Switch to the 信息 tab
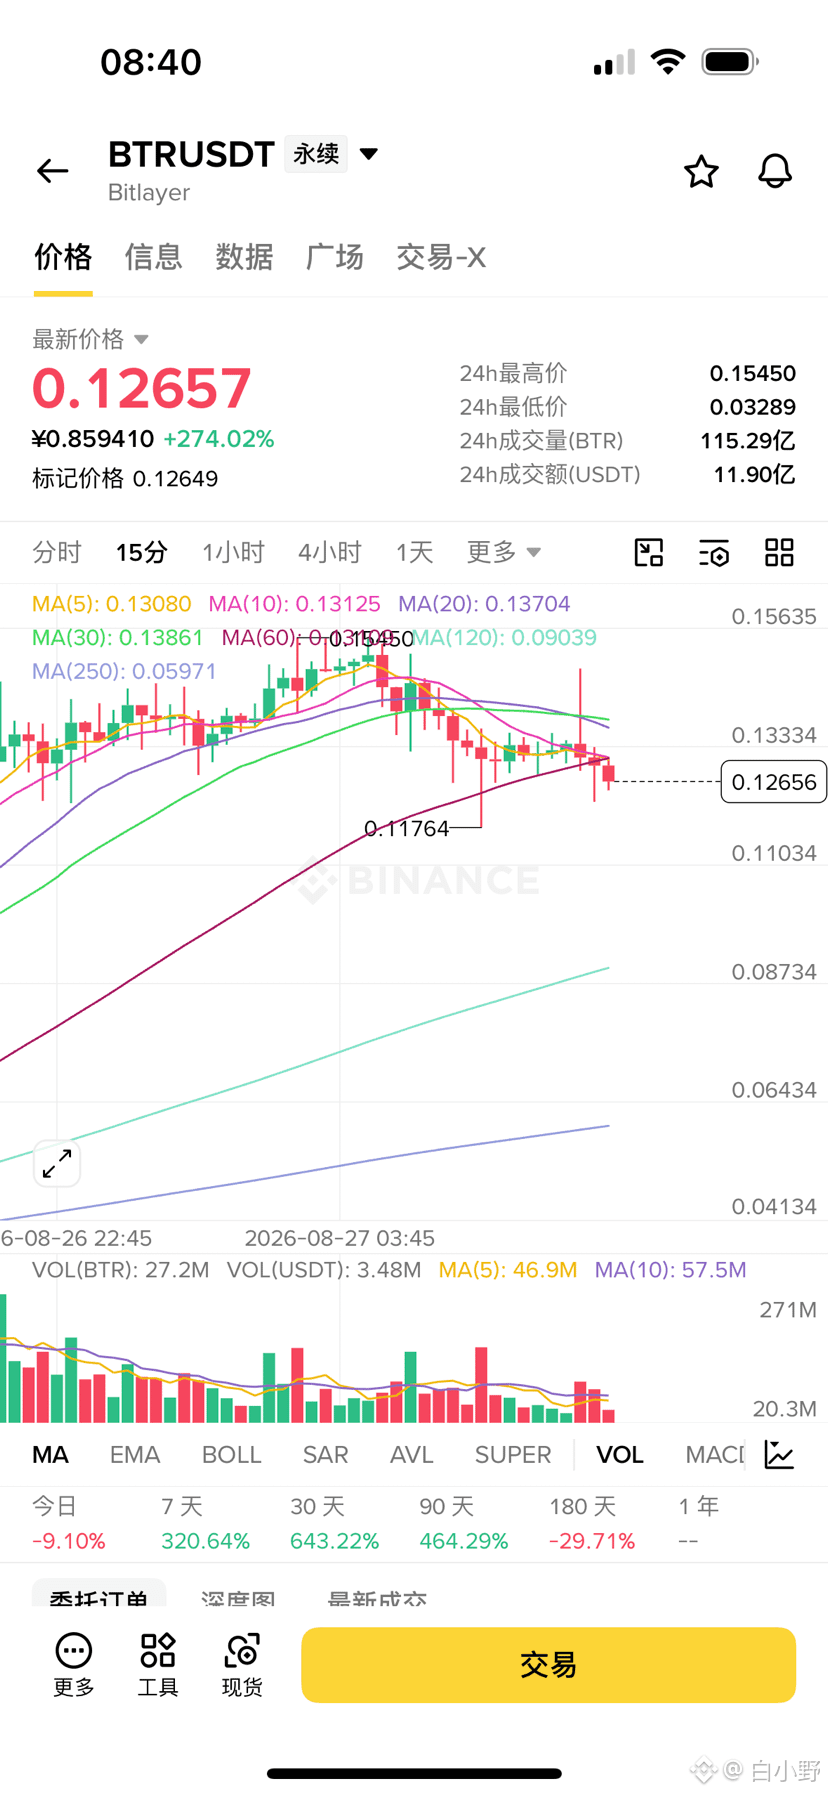The image size is (828, 1796). [153, 257]
